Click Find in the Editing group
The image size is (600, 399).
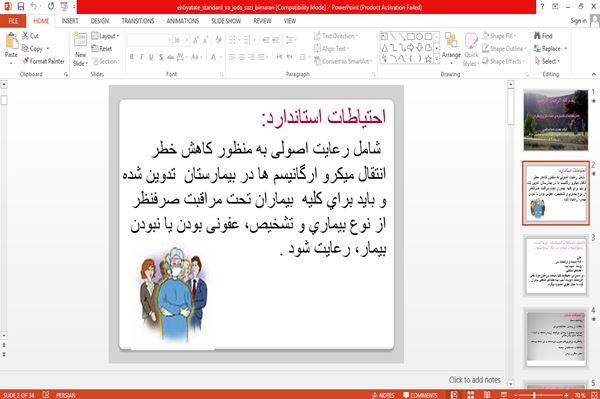pos(543,36)
